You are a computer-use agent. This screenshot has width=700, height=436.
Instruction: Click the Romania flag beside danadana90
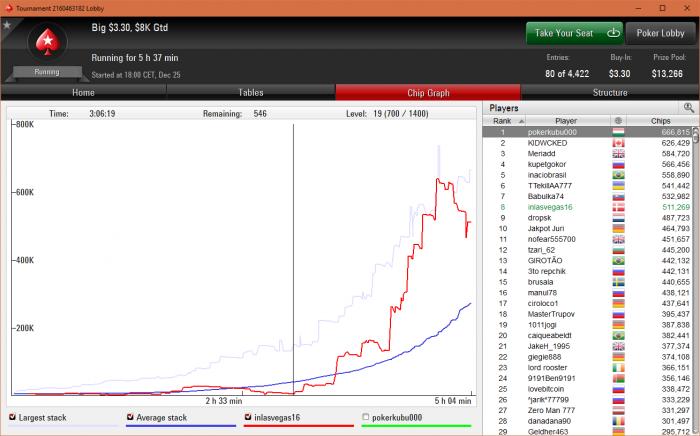point(618,421)
